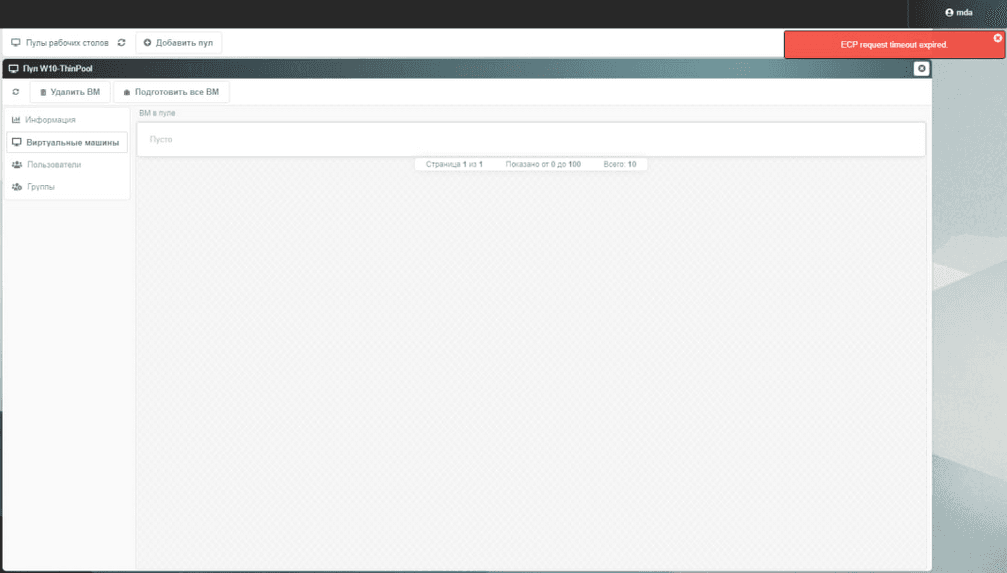Click the Всего: 10 total counter
The width and height of the screenshot is (1007, 573).
coord(620,164)
